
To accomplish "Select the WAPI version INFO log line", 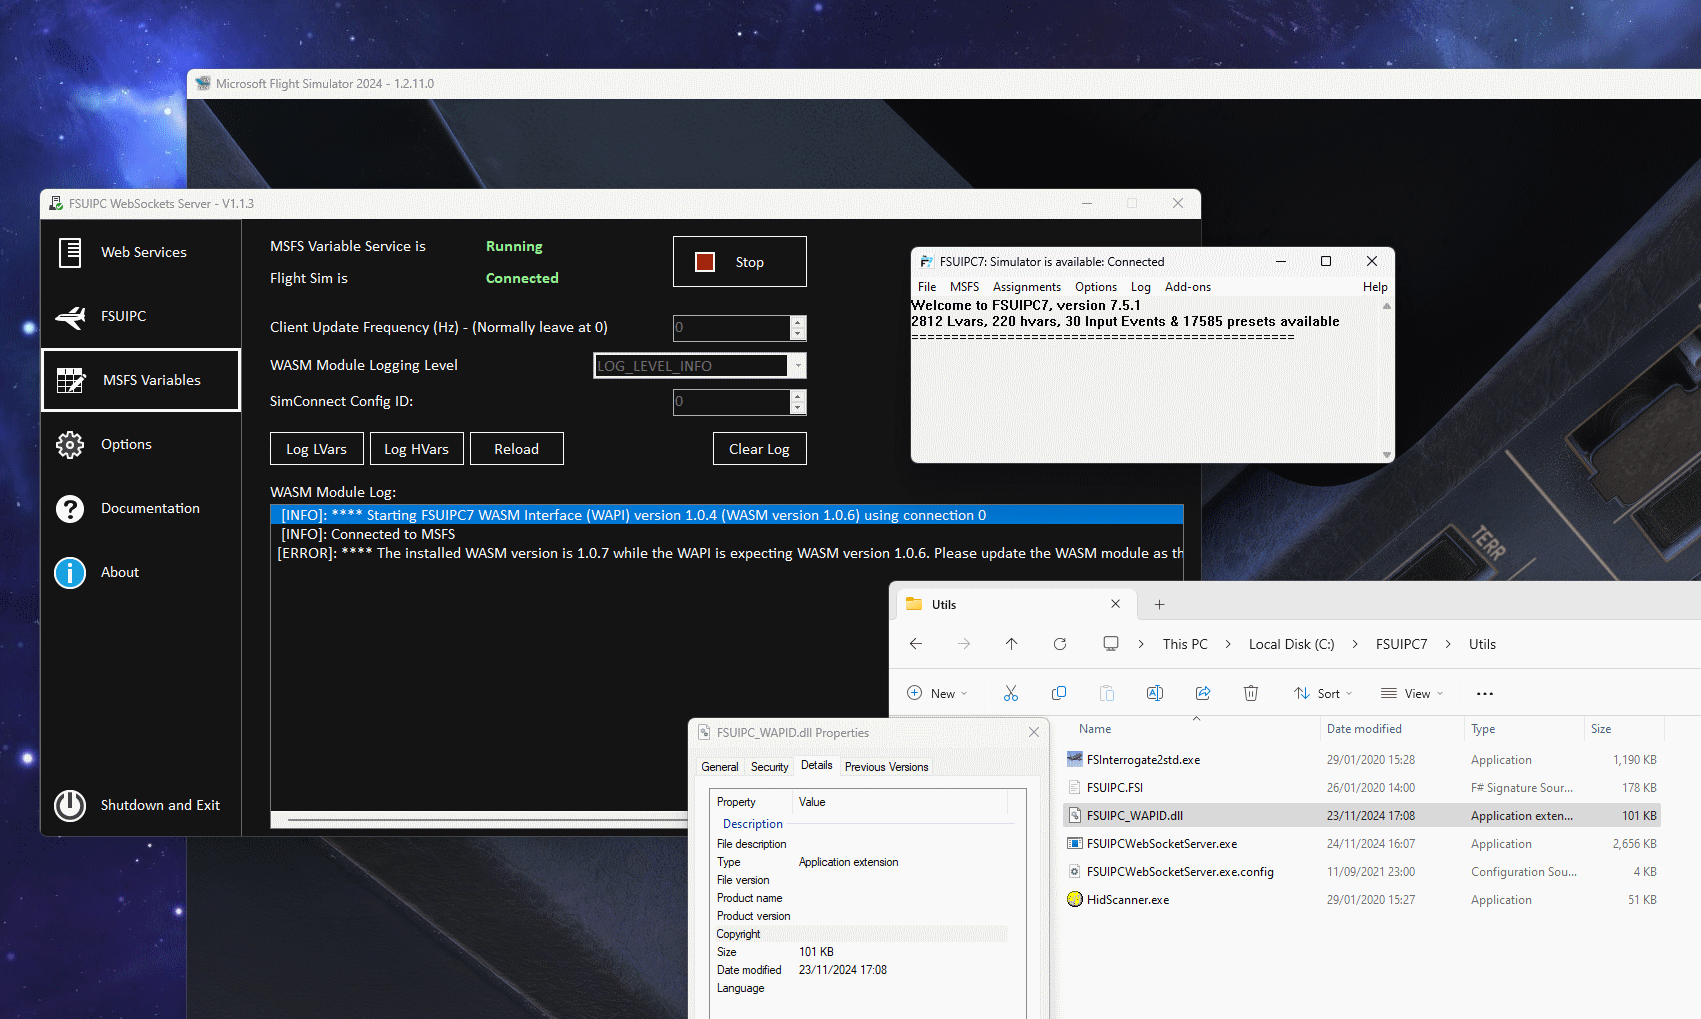I will pos(727,515).
